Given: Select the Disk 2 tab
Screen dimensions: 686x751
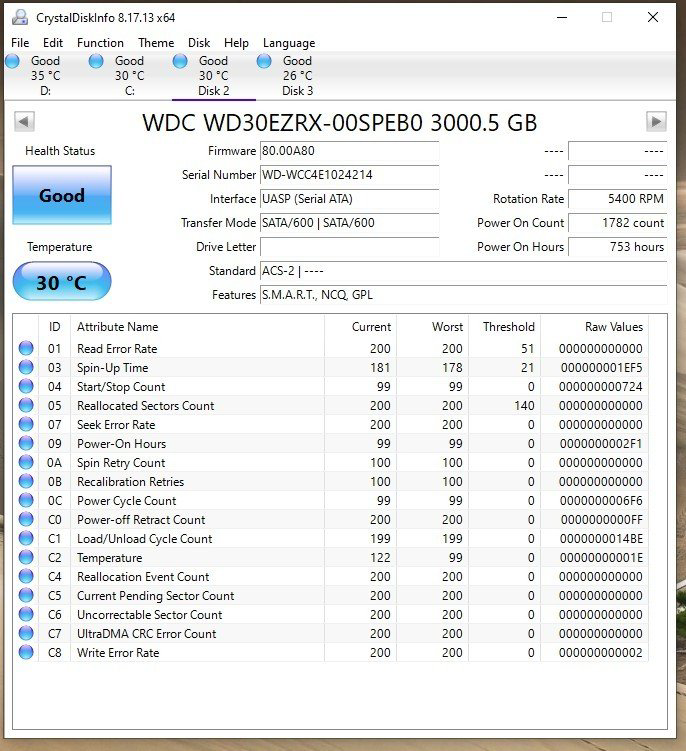Looking at the screenshot, I should click(214, 76).
